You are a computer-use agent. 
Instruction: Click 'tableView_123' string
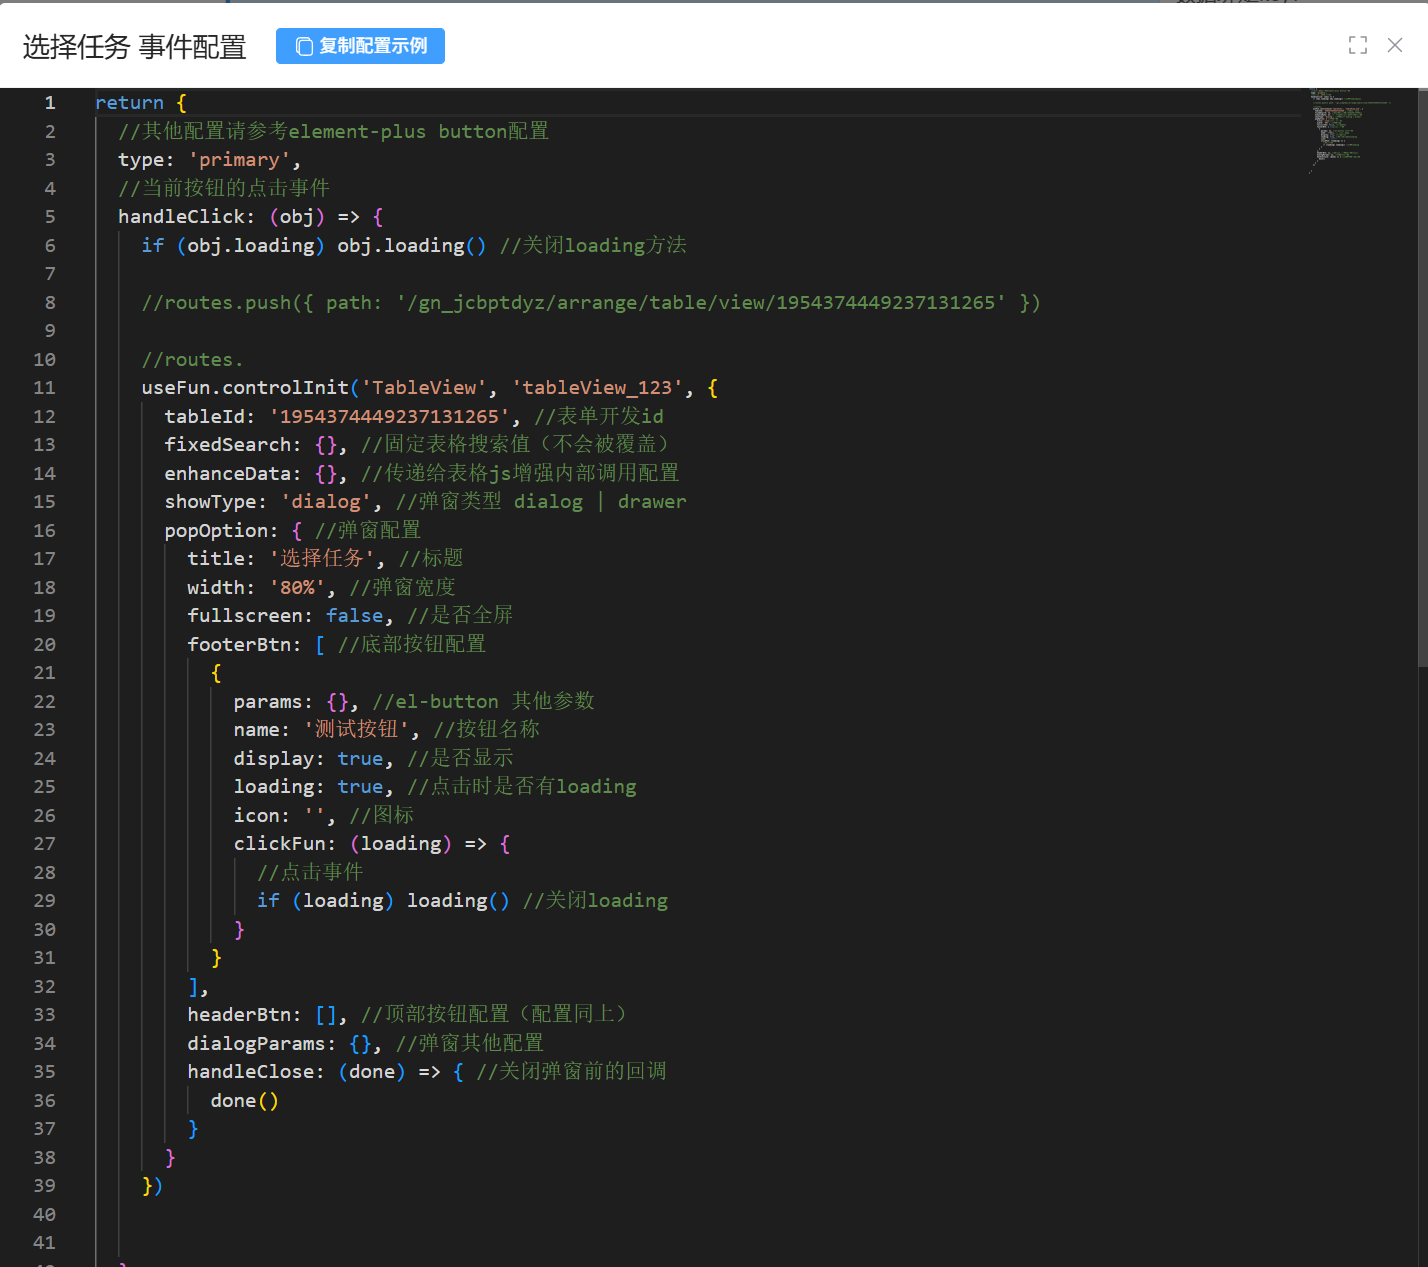599,388
